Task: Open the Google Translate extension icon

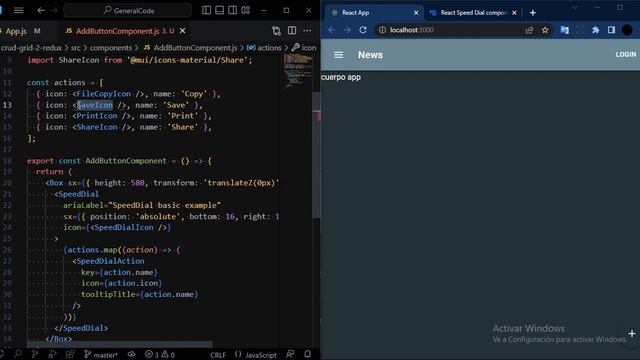Action: coord(564,30)
